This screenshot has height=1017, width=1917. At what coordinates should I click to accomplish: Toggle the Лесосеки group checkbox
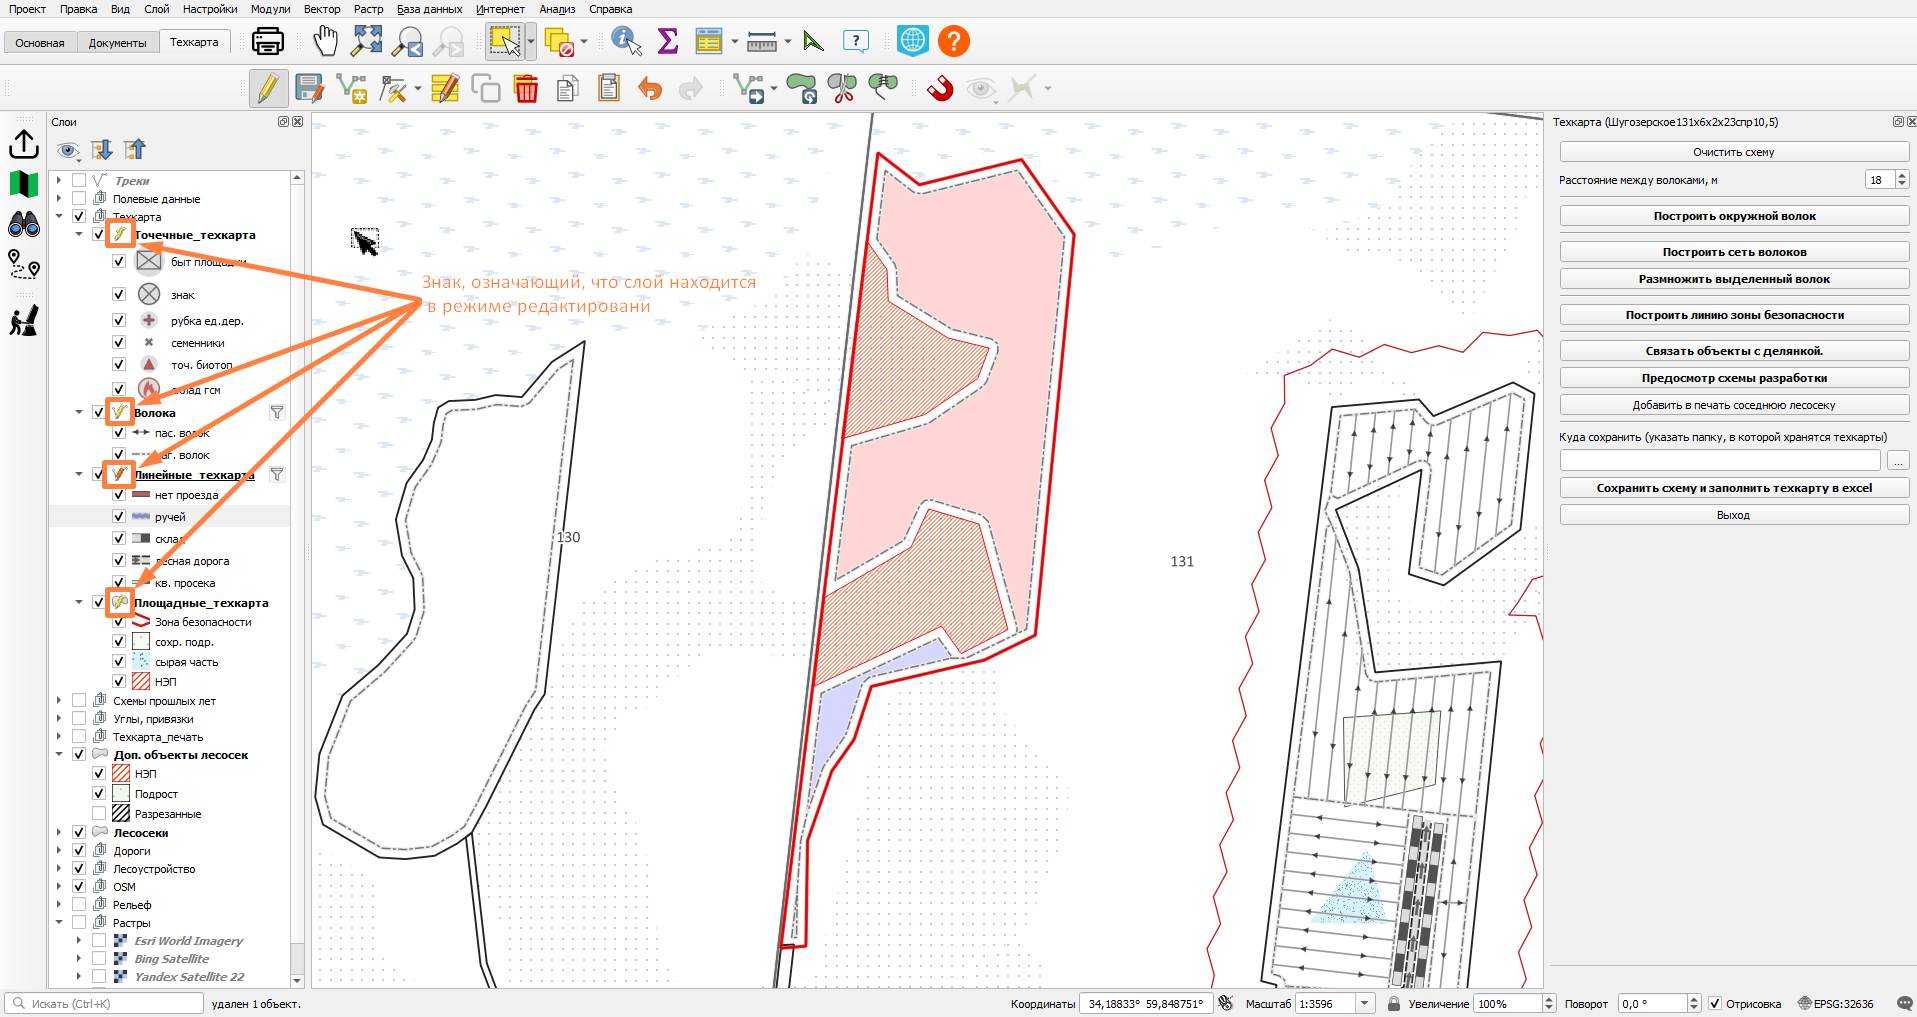pyautogui.click(x=79, y=832)
